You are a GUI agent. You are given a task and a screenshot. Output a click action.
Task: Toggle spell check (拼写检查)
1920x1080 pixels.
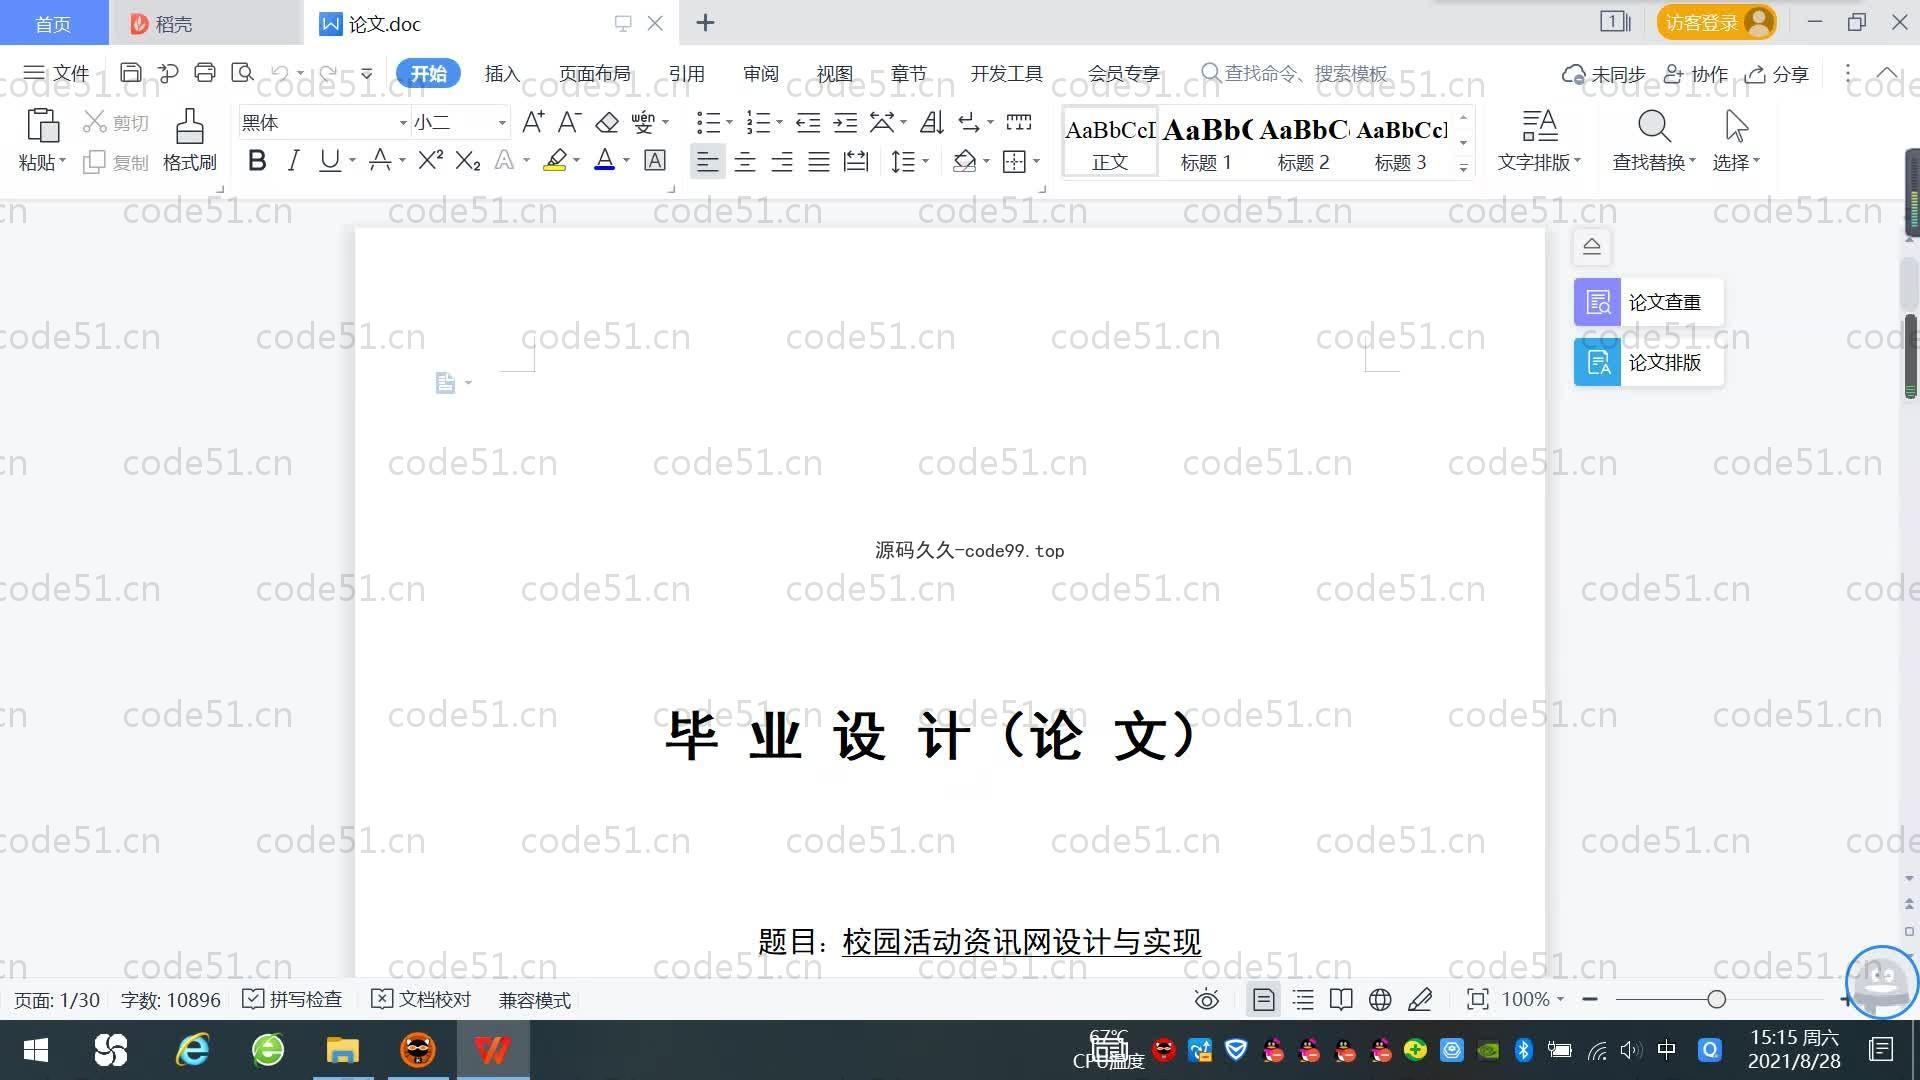coord(292,999)
